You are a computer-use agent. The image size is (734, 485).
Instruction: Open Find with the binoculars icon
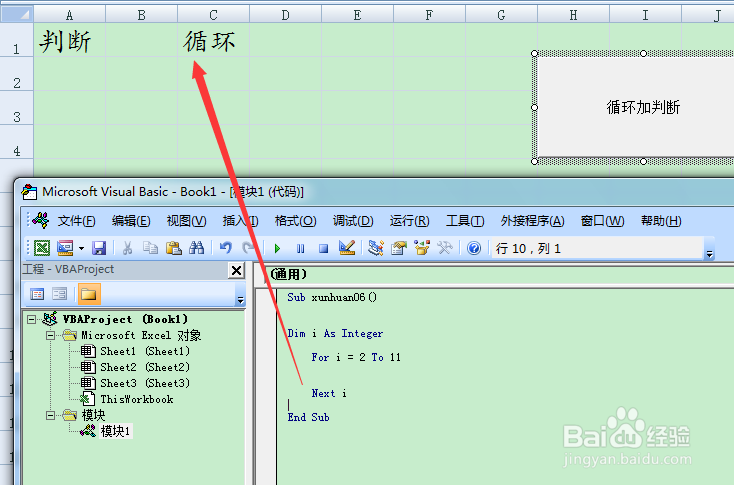pos(197,248)
